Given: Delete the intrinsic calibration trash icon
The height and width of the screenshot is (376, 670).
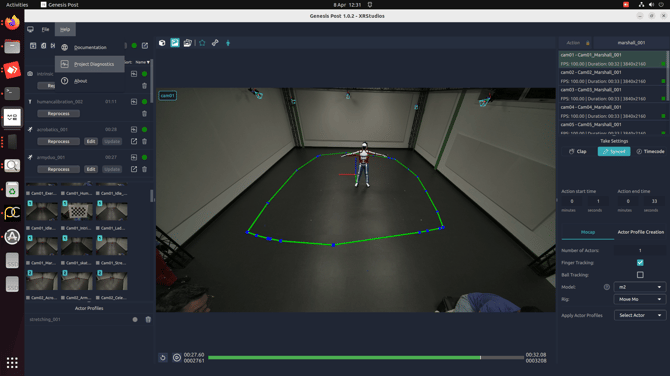Looking at the screenshot, I should click(144, 86).
